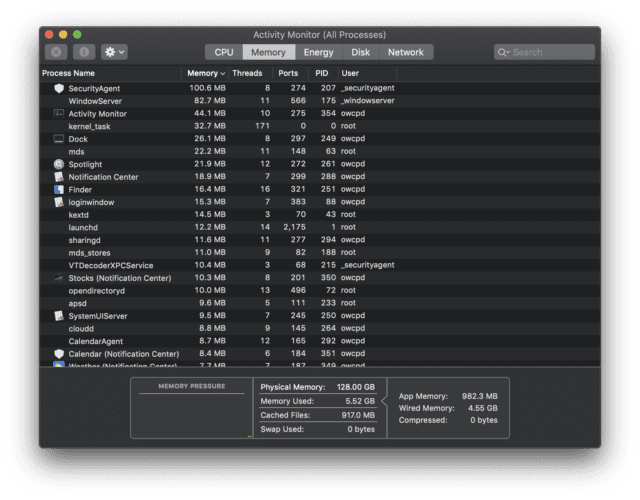This screenshot has height=500, width=640.
Task: Sort processes by Threads column
Action: tap(248, 73)
